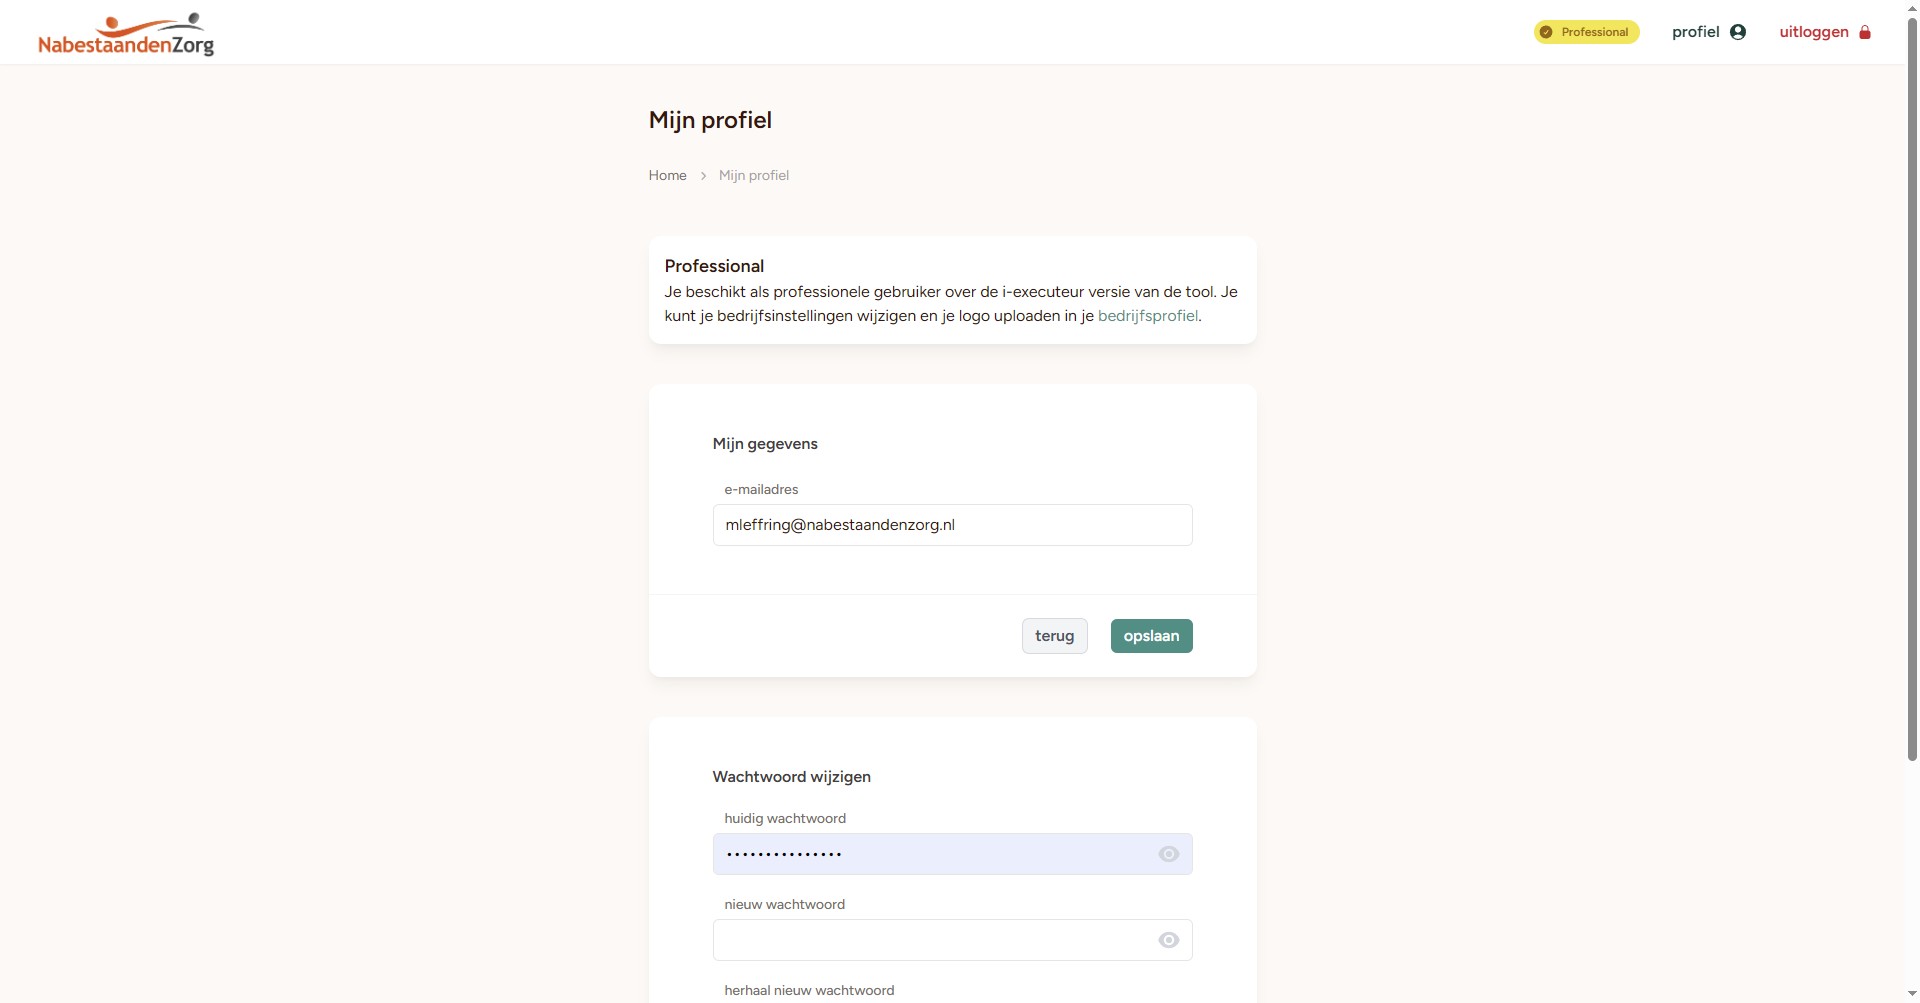Viewport: 1920px width, 1003px height.
Task: Click the NabestaandenZorg logo
Action: [x=126, y=35]
